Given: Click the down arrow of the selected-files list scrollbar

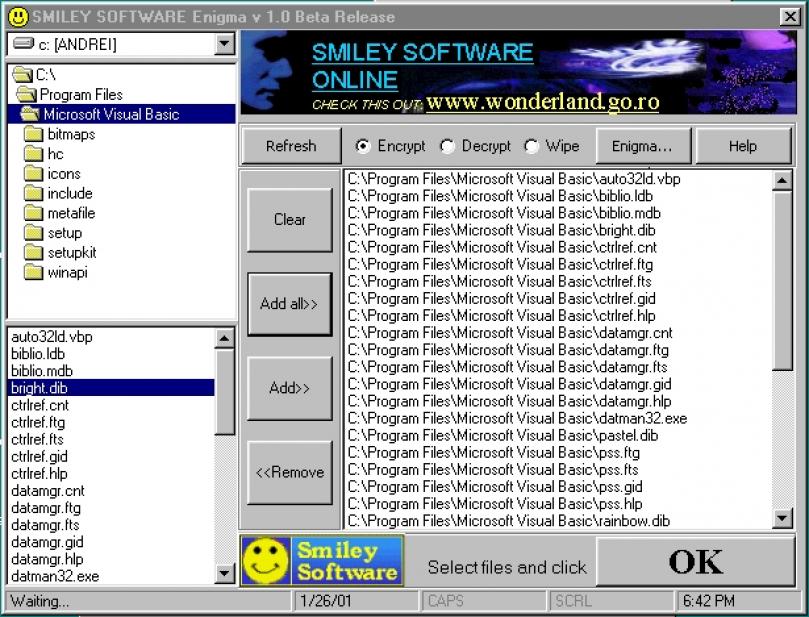Looking at the screenshot, I should tap(783, 517).
